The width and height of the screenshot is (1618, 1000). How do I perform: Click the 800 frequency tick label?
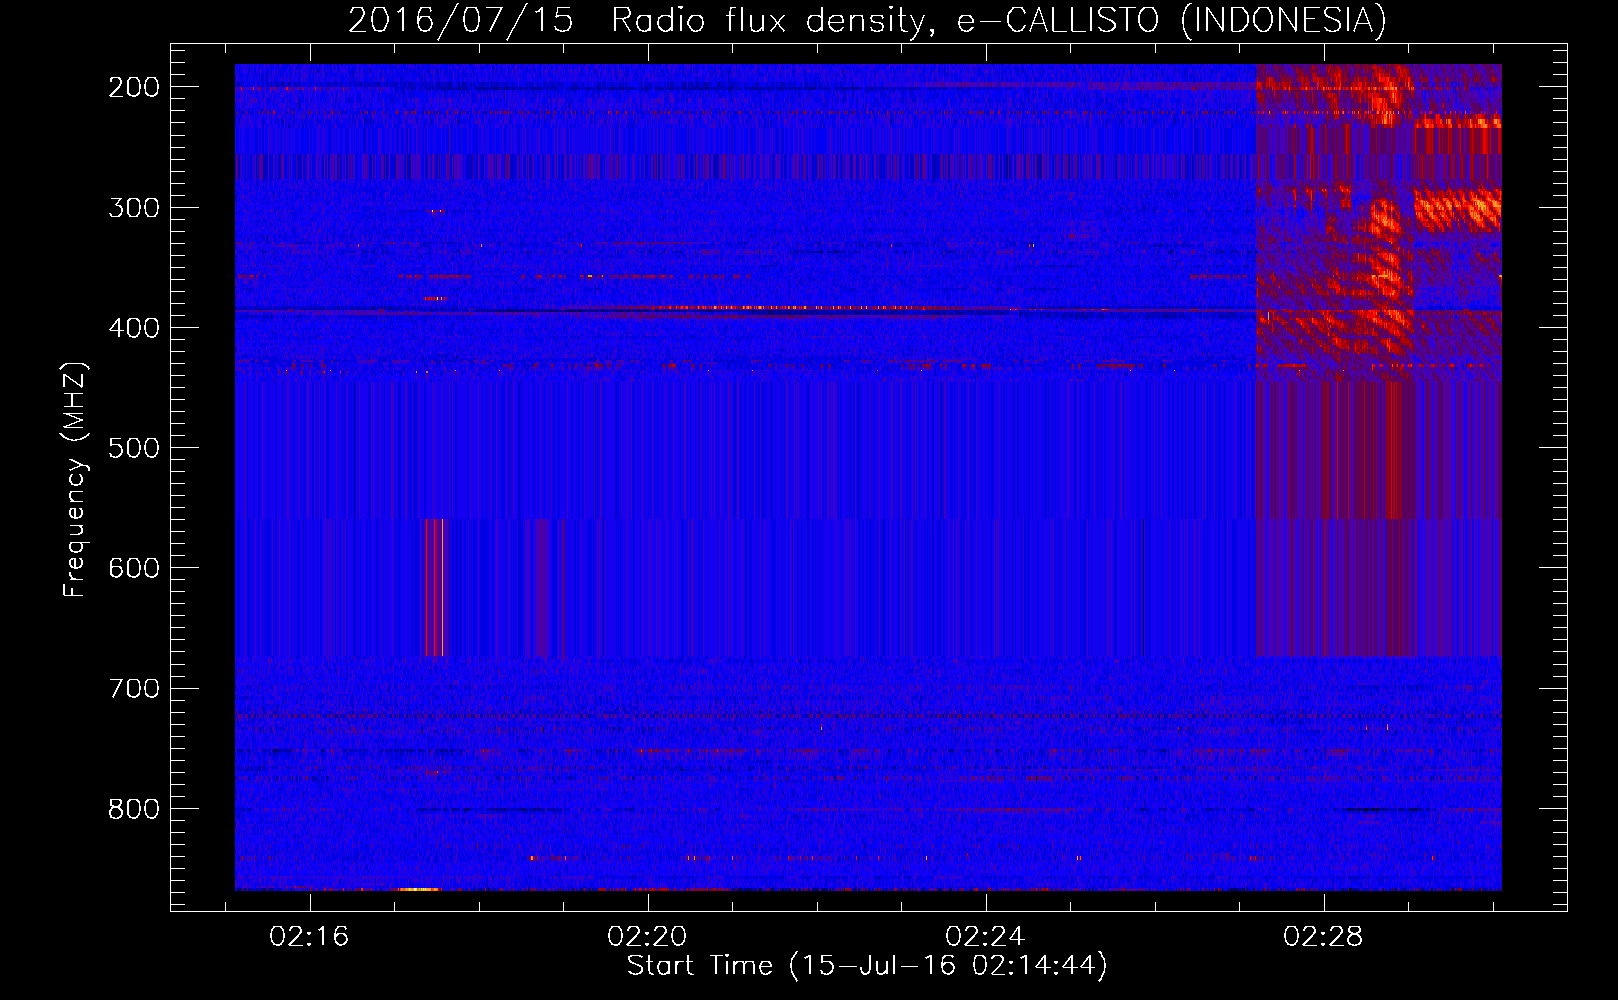[134, 809]
